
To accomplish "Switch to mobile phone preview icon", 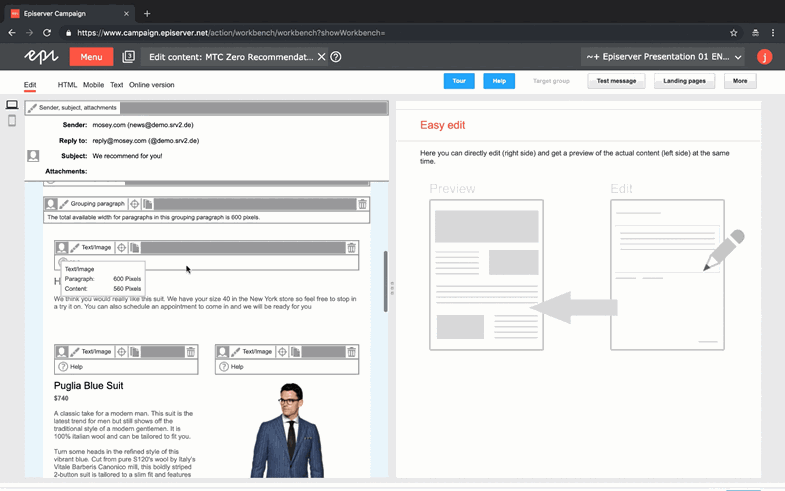I will click(x=12, y=121).
